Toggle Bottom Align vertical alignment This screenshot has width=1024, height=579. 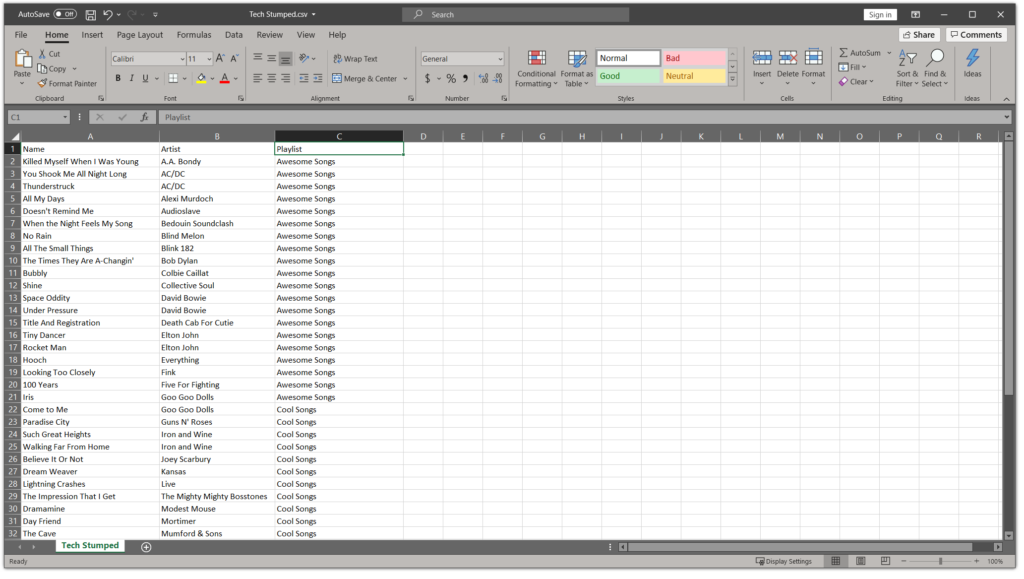coord(285,59)
